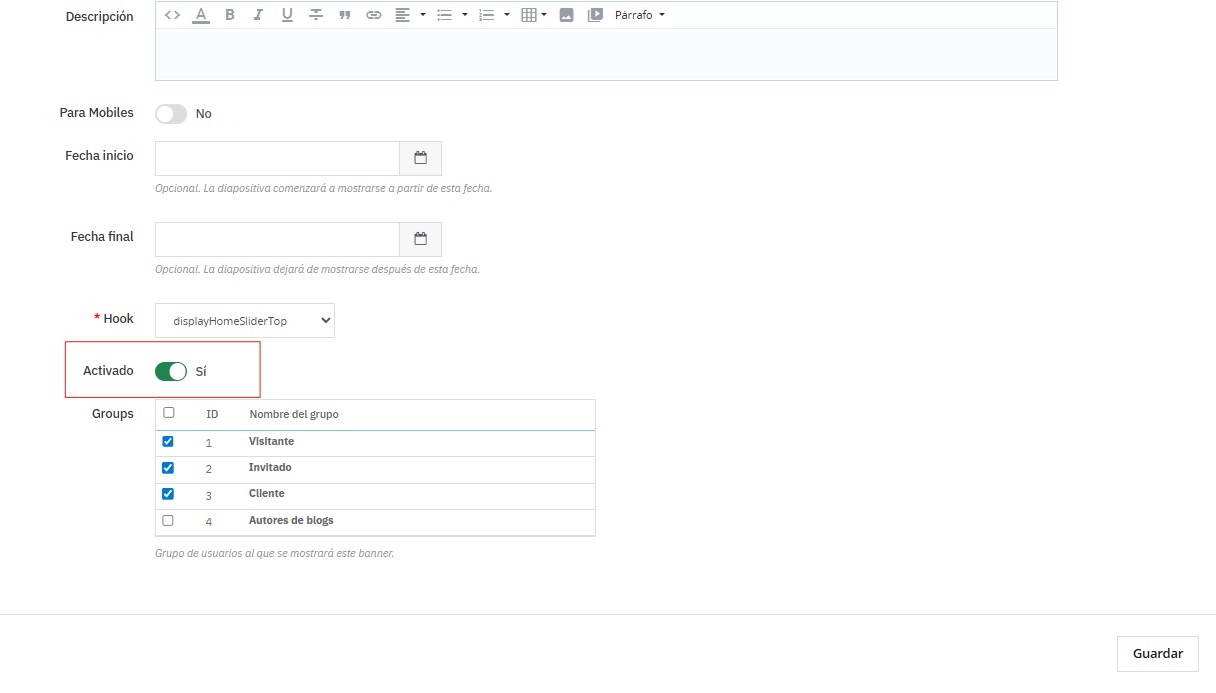Open the Hook dropdown
The height and width of the screenshot is (693, 1216).
pyautogui.click(x=245, y=321)
